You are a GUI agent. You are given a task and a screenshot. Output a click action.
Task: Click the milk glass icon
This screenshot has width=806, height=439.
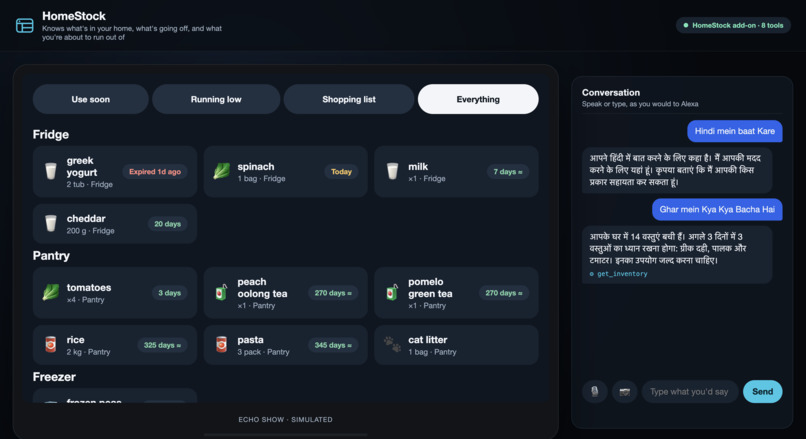click(392, 171)
